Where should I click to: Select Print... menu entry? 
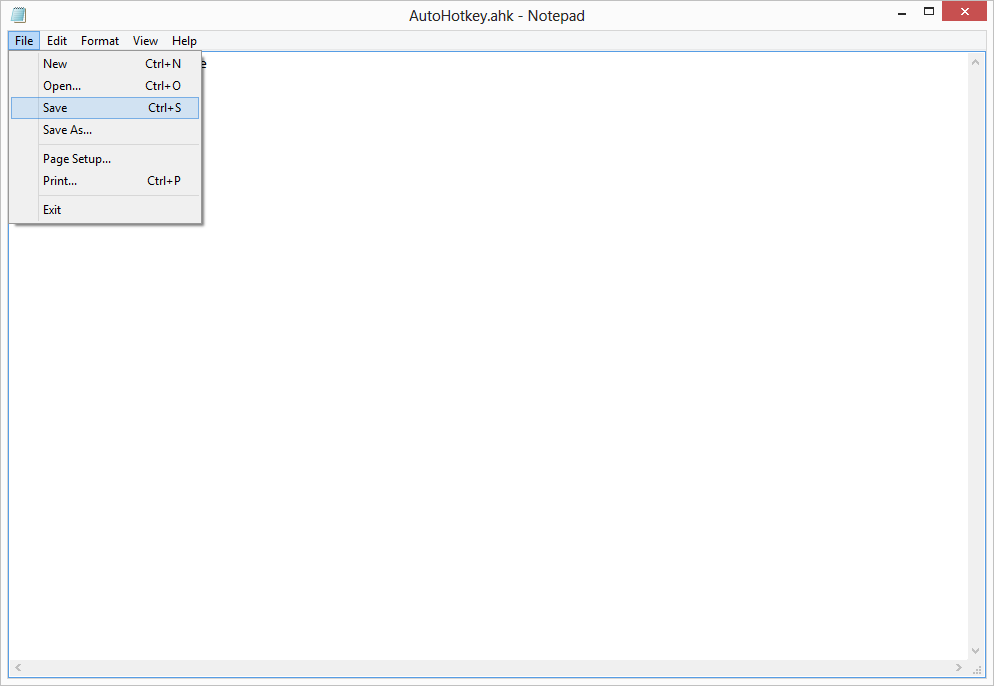pos(105,181)
